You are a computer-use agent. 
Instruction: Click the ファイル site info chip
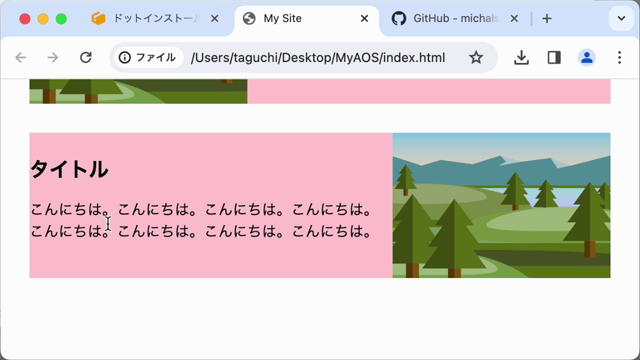[x=148, y=58]
